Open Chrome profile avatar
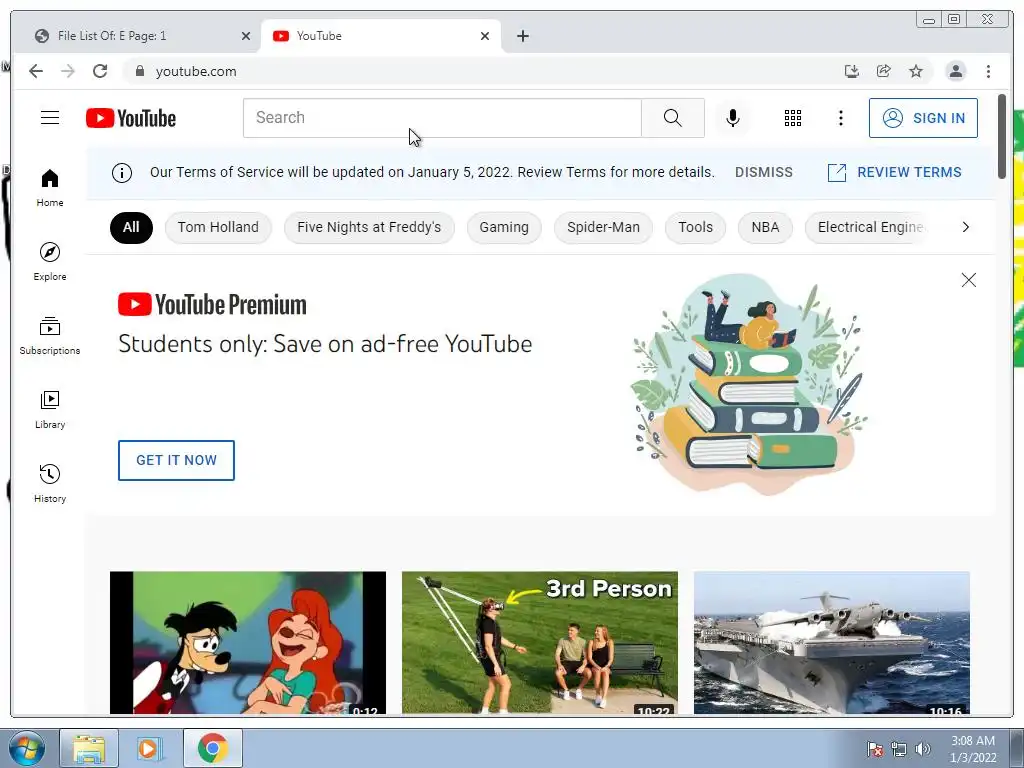Viewport: 1024px width, 768px height. [955, 71]
